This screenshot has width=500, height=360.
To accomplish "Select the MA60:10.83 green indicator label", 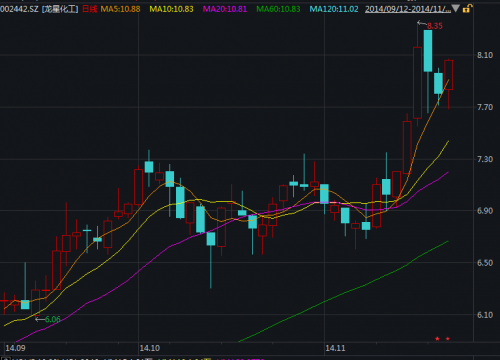I will (278, 9).
